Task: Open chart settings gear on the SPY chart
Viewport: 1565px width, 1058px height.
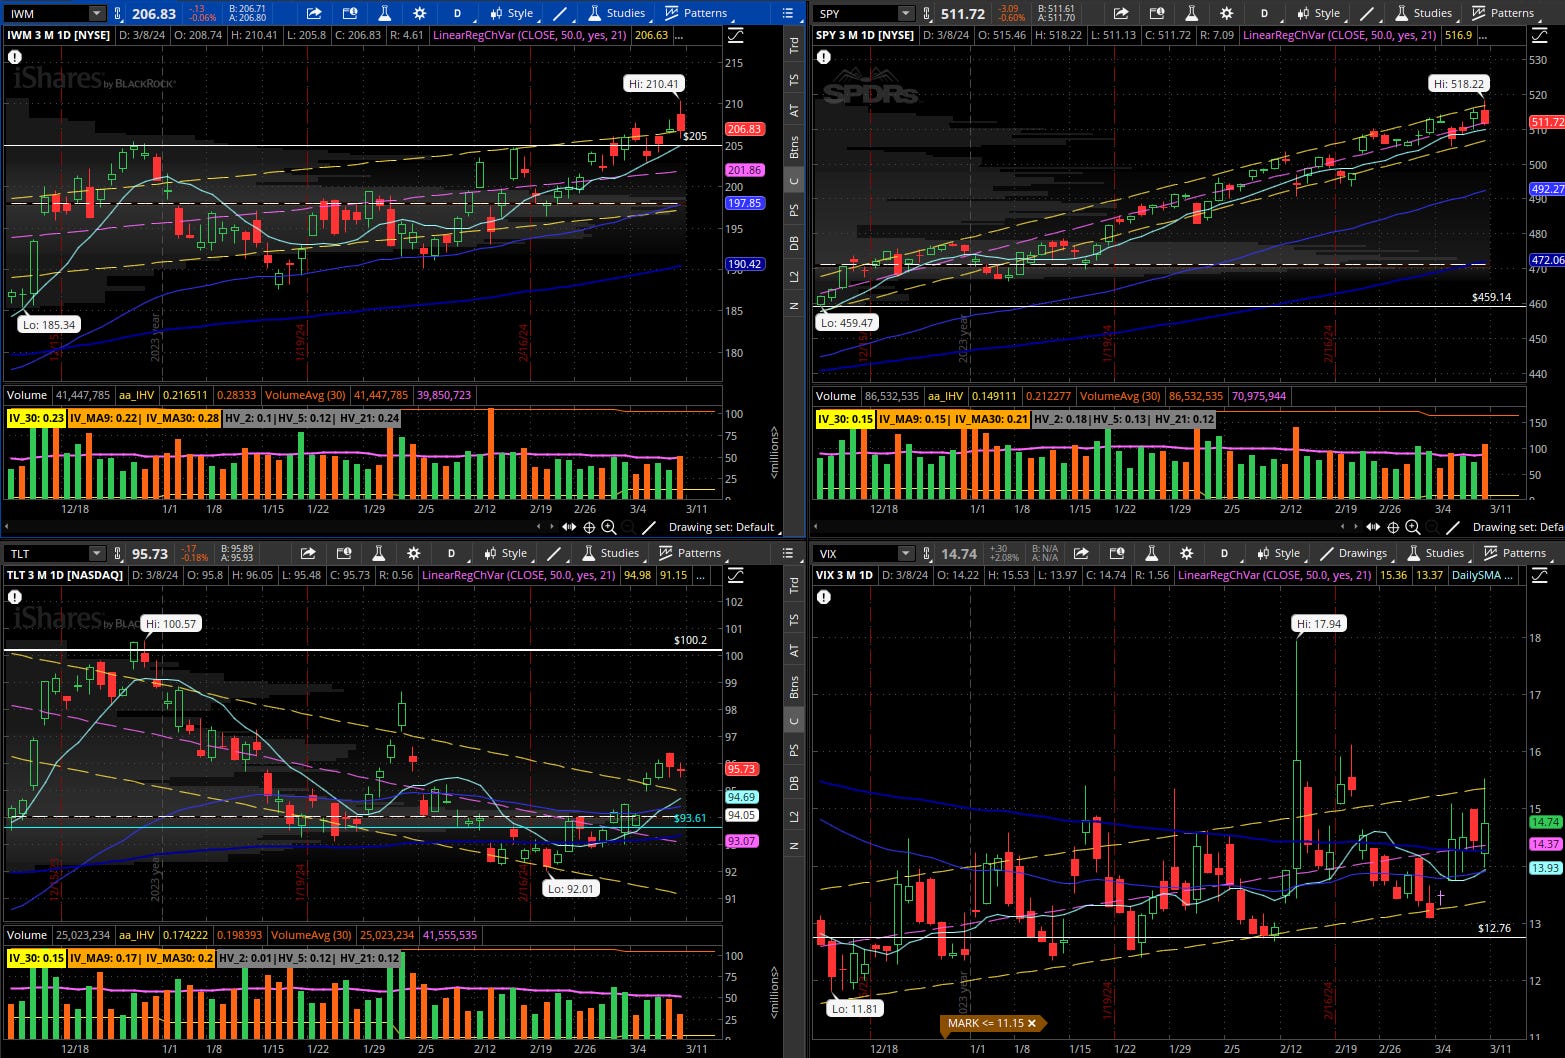Action: [x=1226, y=13]
